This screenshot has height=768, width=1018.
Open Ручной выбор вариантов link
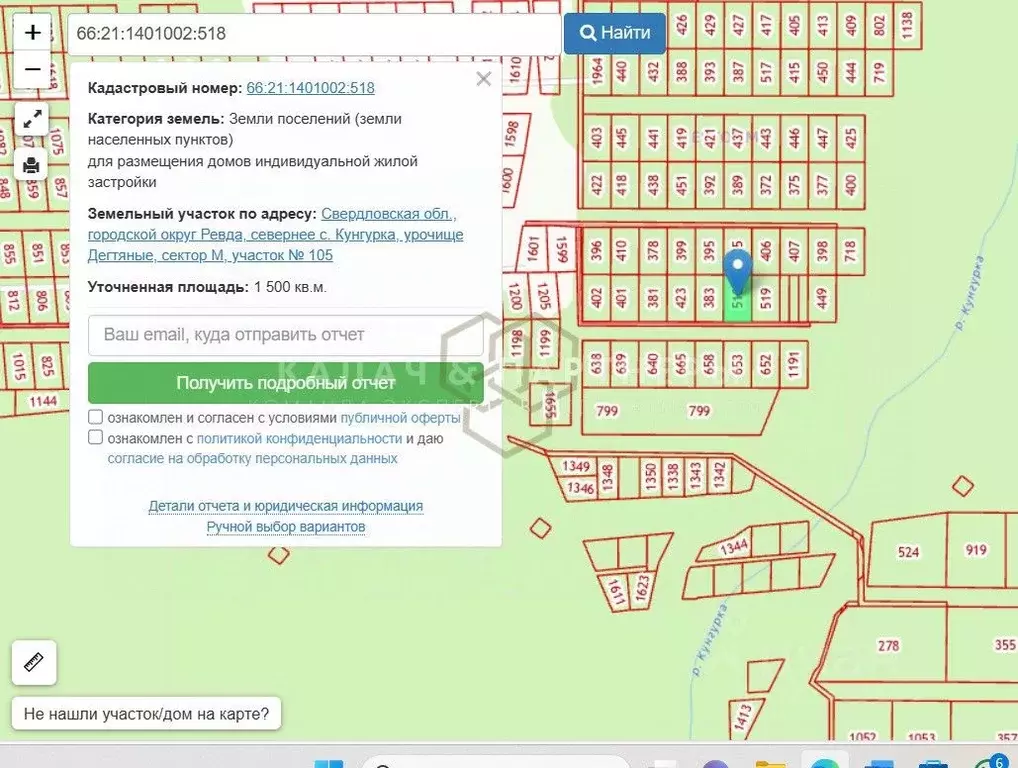pos(286,527)
